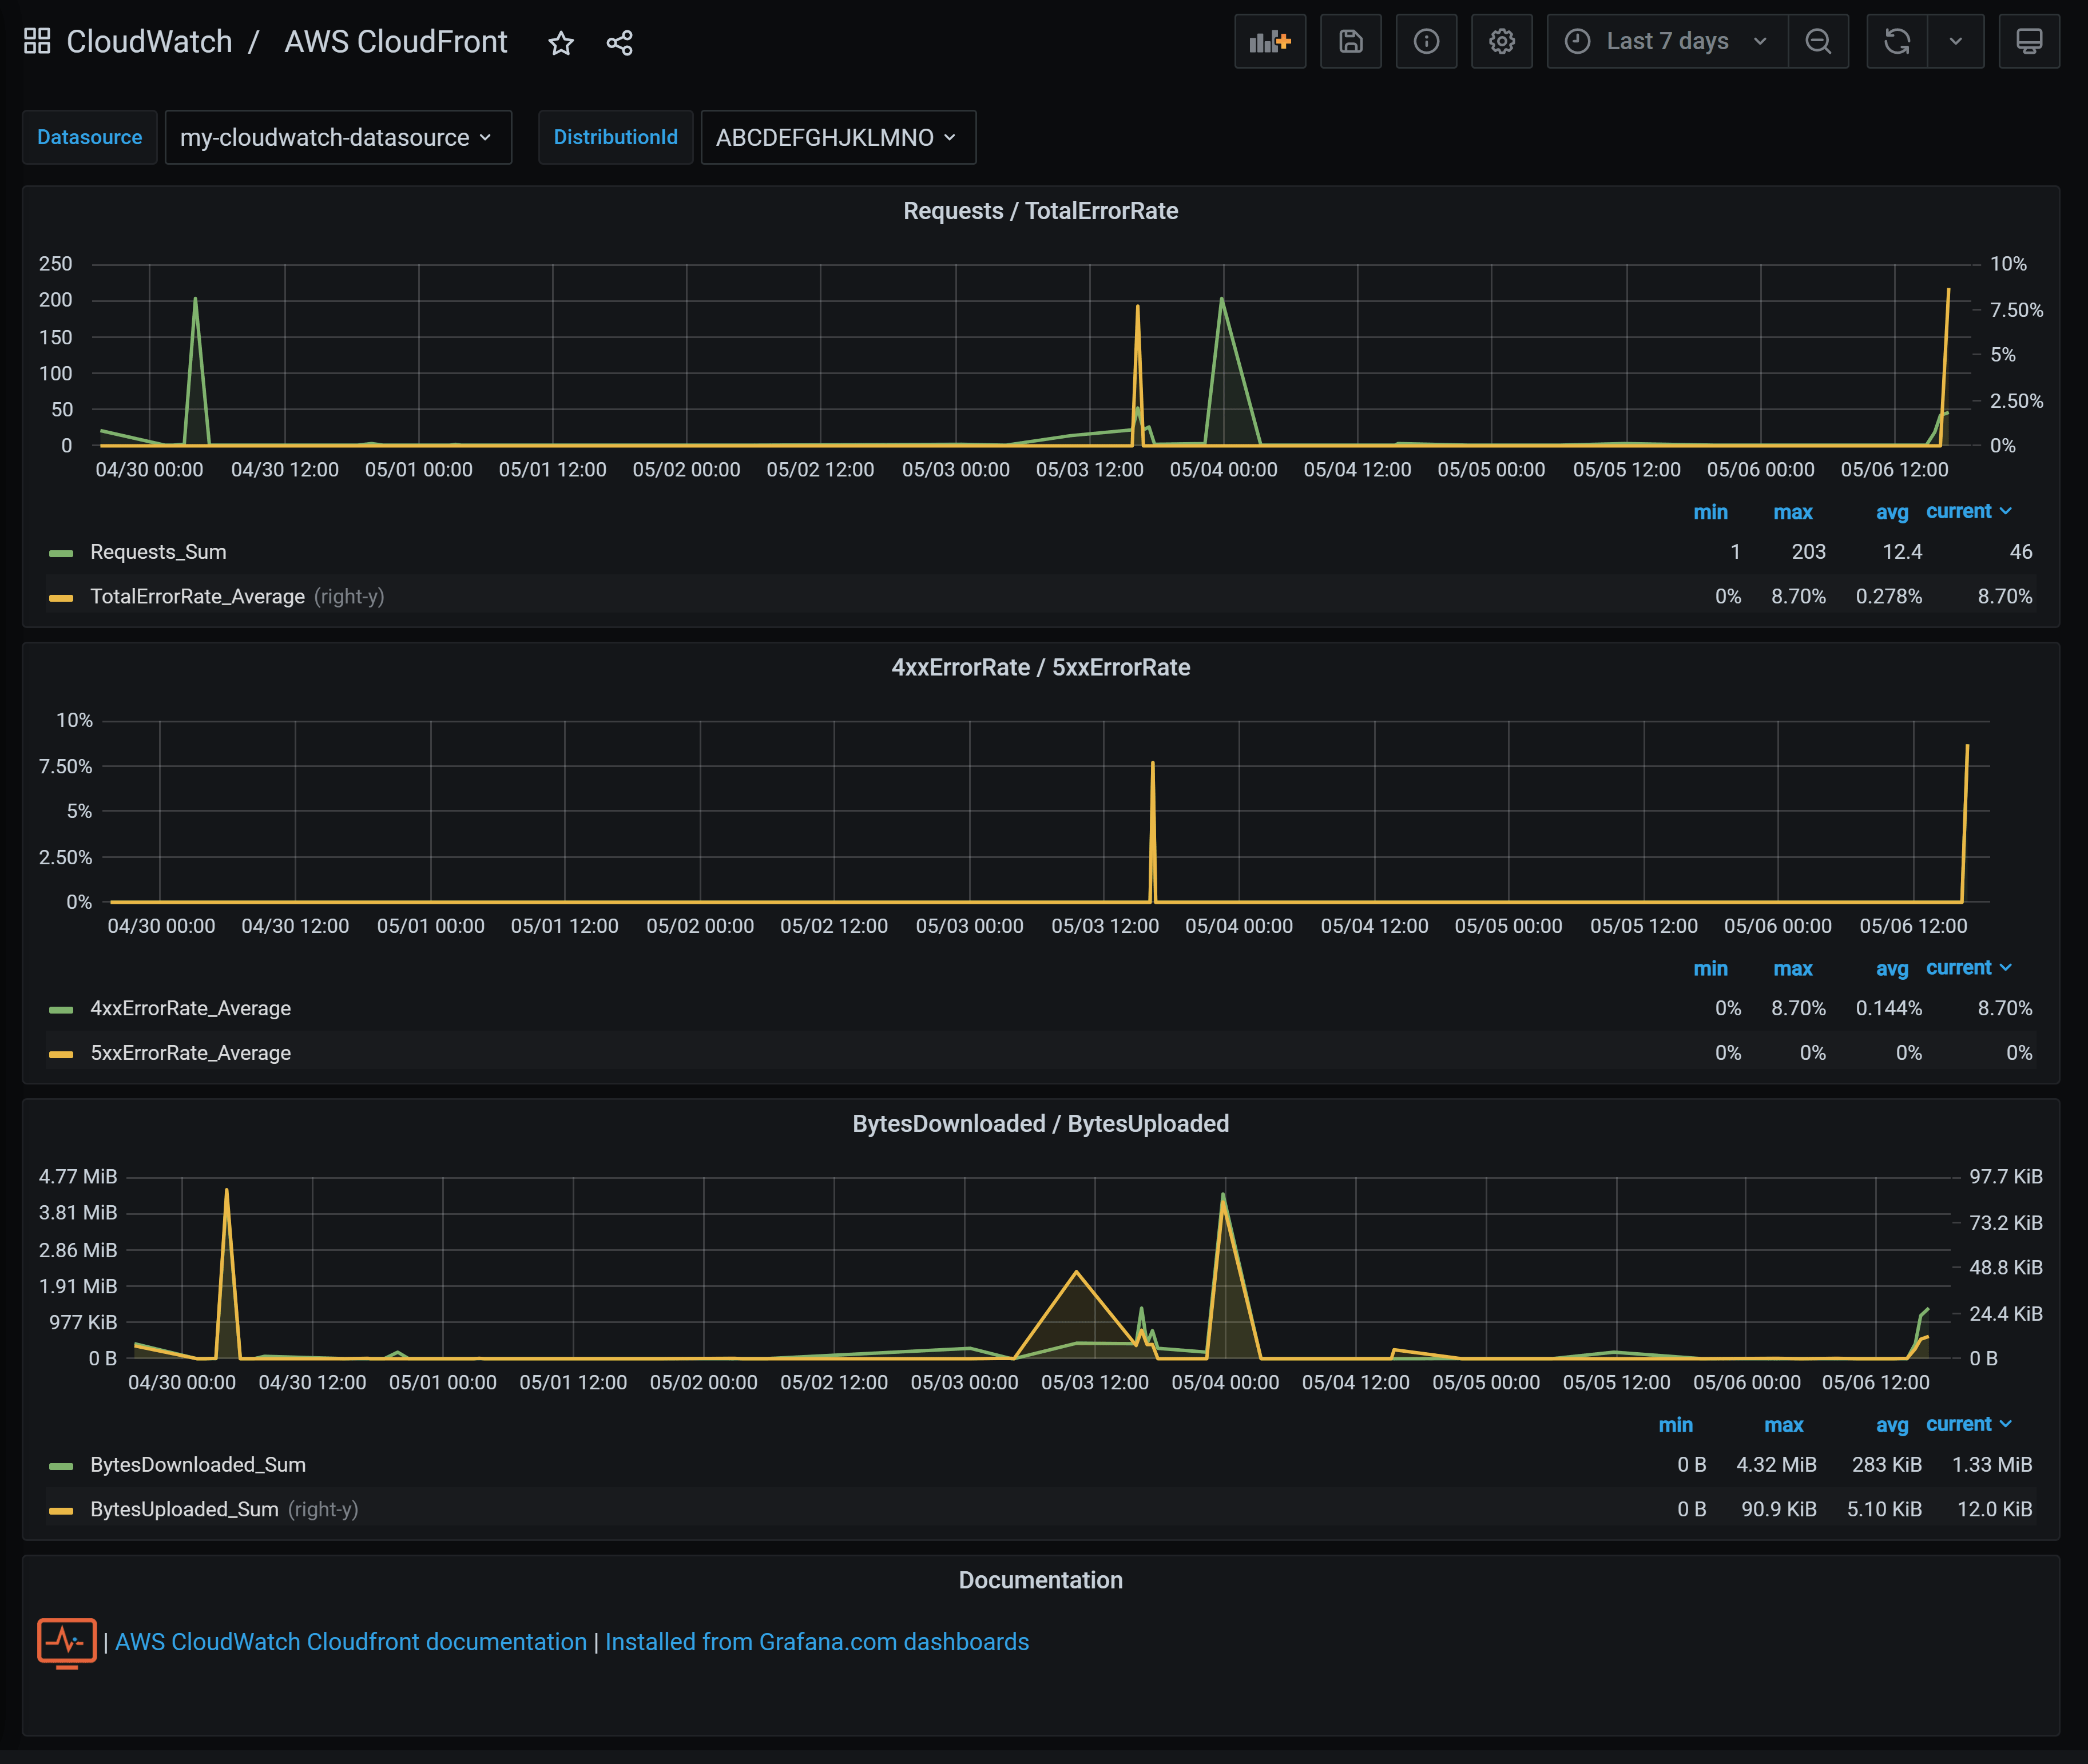Screen dimensions: 2088x1764
Task: Open the DistributionId ABCDEFGHJKLMNO dropdown
Action: [x=837, y=137]
